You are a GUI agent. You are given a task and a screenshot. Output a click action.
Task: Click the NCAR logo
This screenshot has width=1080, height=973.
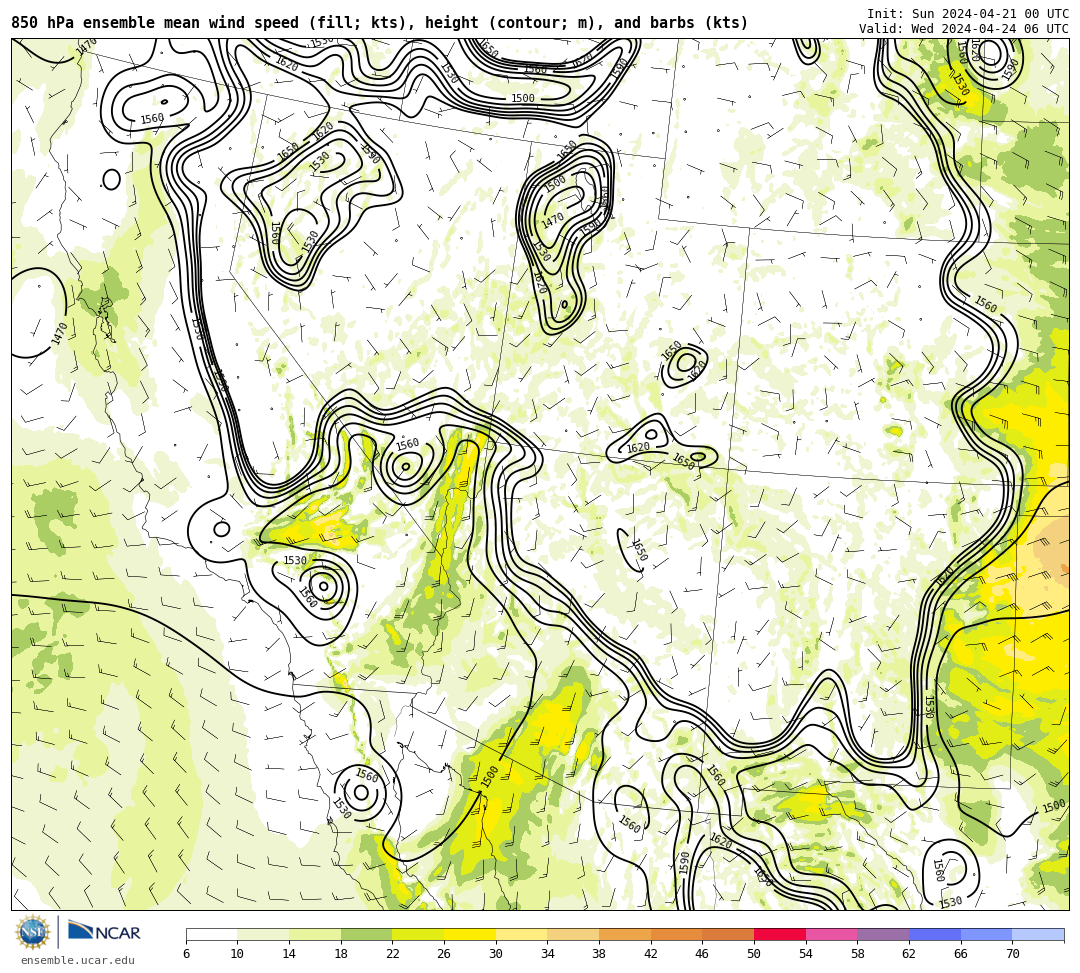pyautogui.click(x=104, y=932)
